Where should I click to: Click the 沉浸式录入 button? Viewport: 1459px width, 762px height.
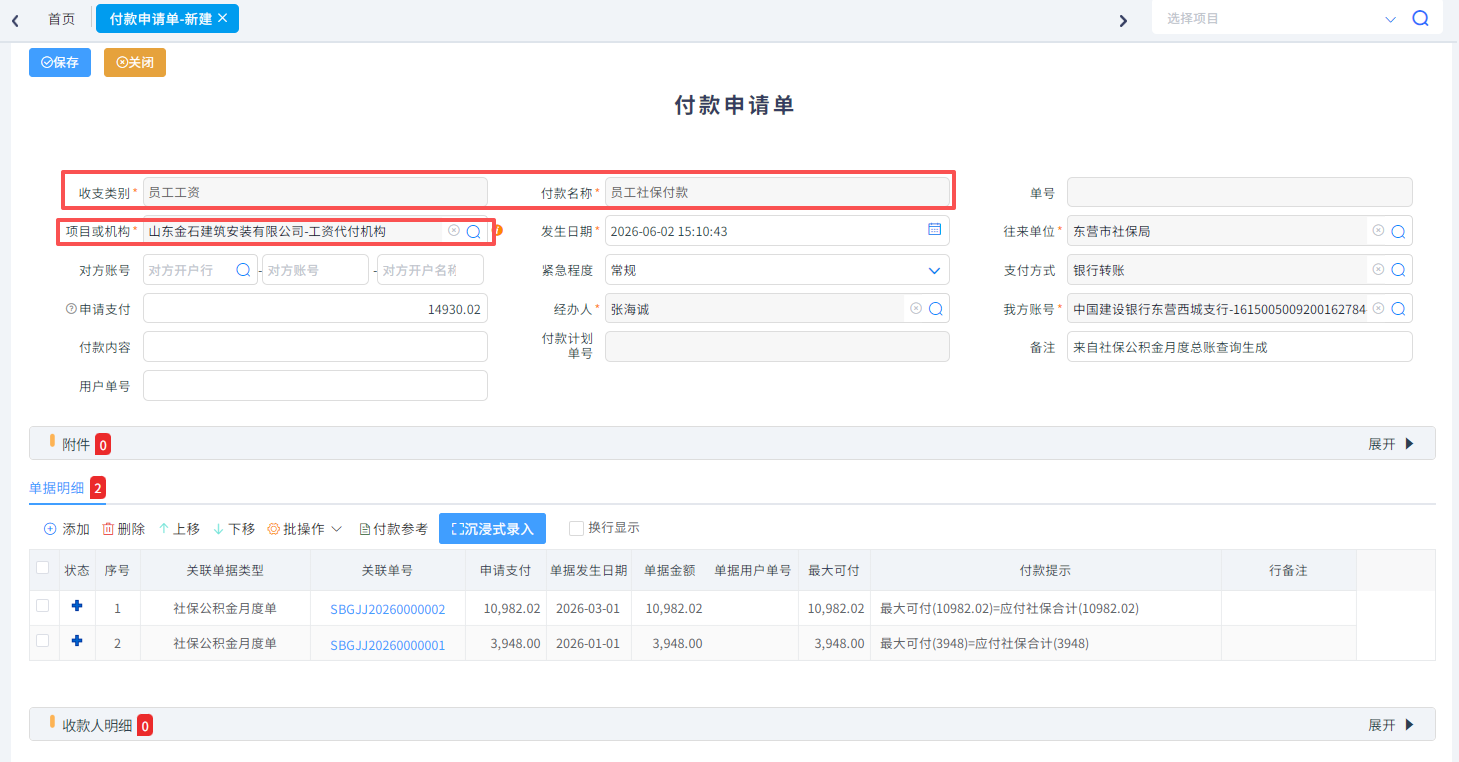492,529
